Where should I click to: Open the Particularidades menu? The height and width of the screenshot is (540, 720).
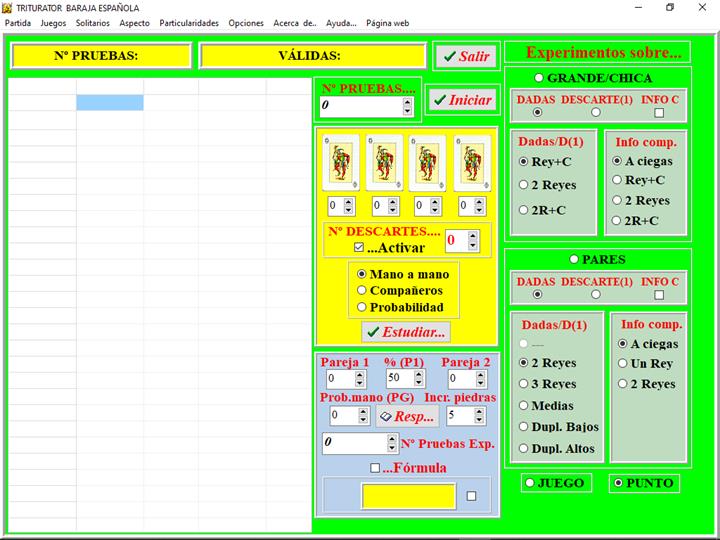(189, 22)
